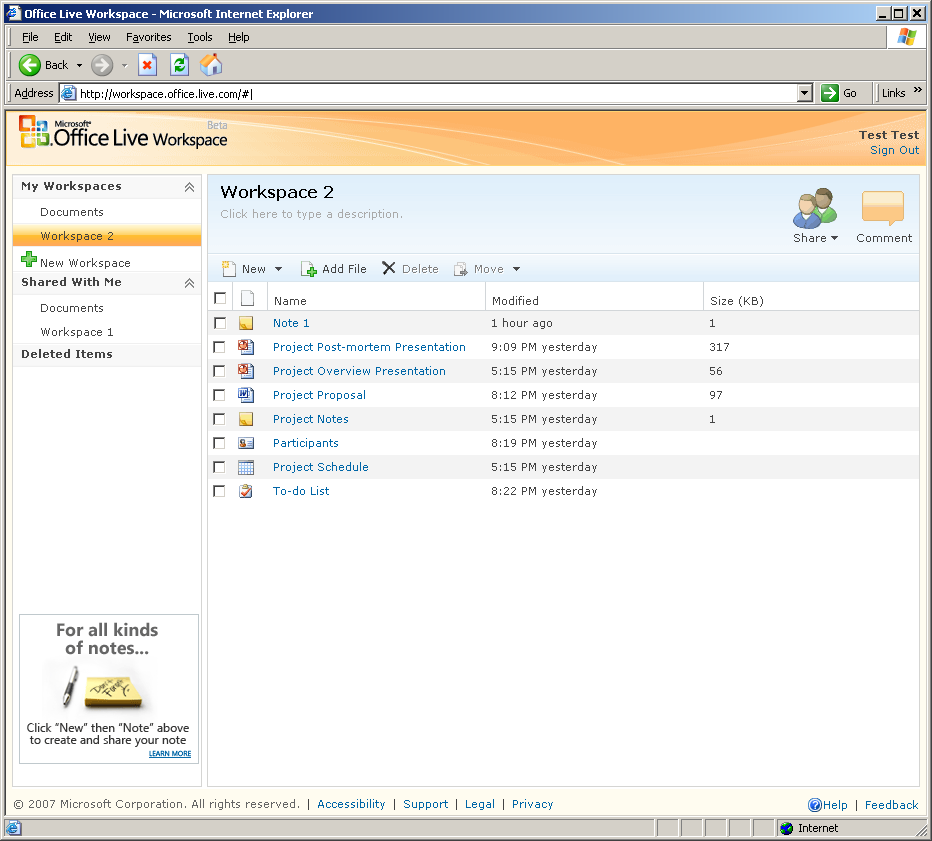Select the Project Notes checkbox
The width and height of the screenshot is (932, 841).
219,419
